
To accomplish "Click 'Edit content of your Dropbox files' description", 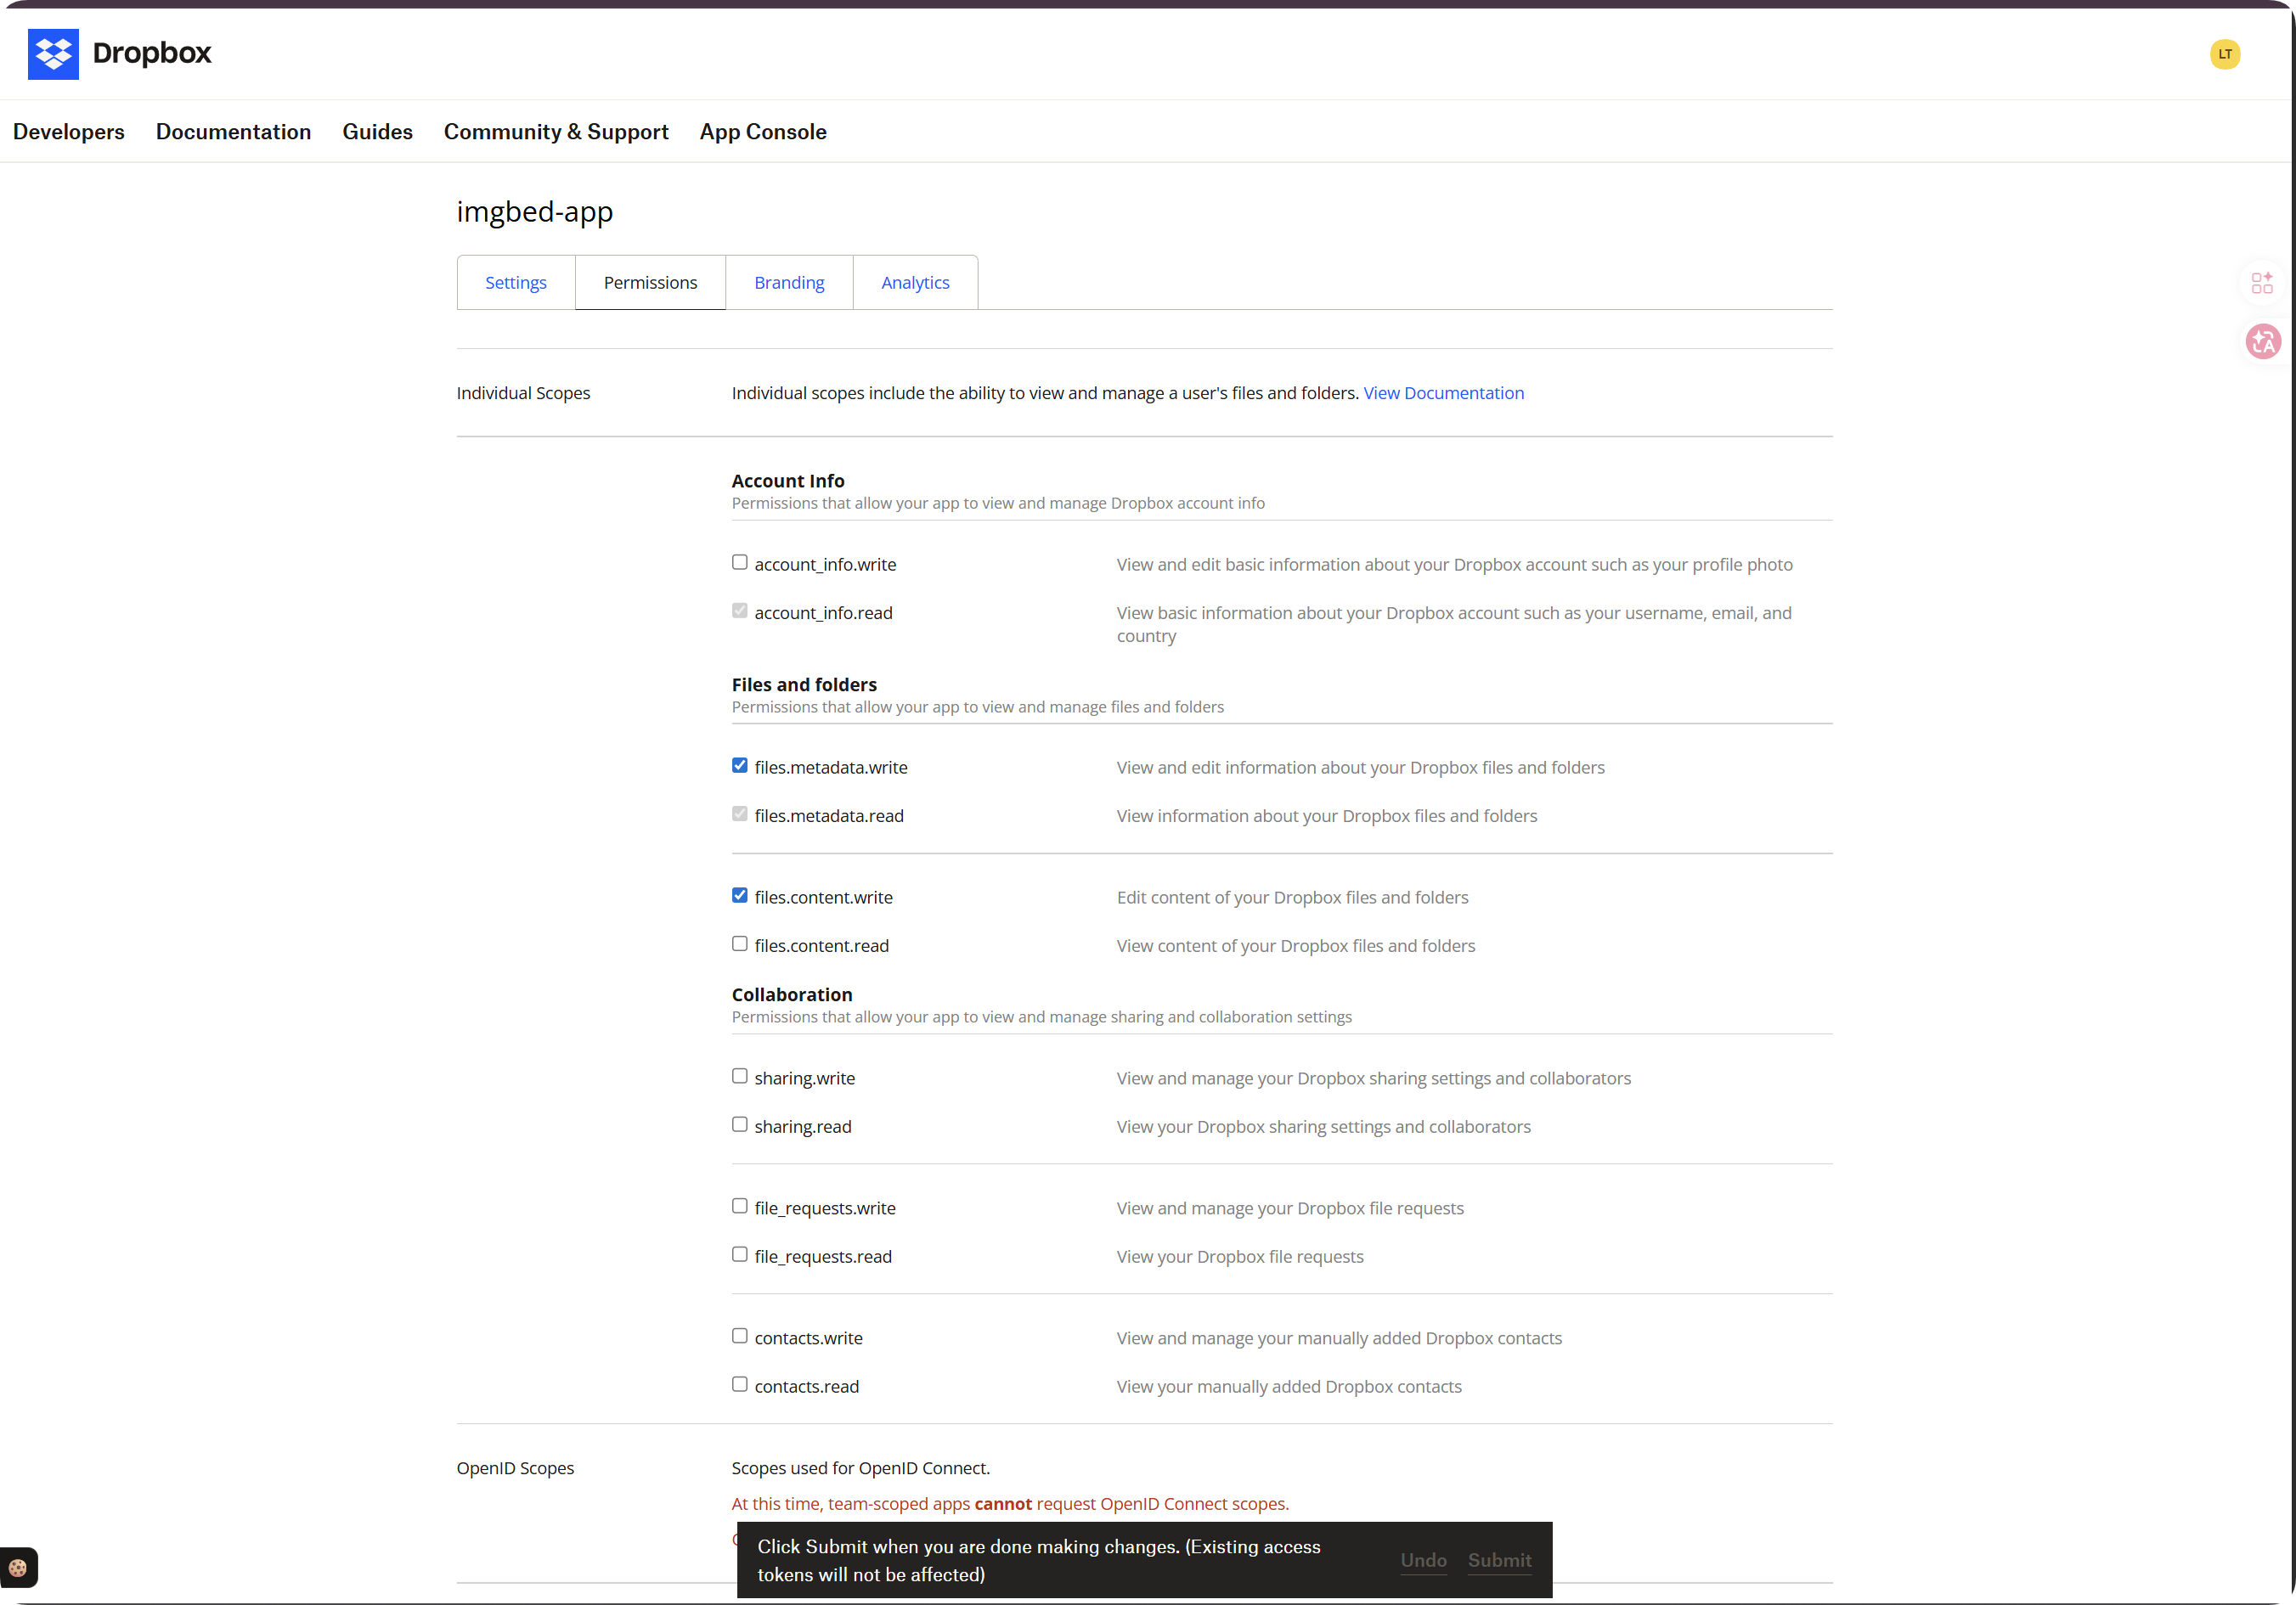I will [1292, 898].
